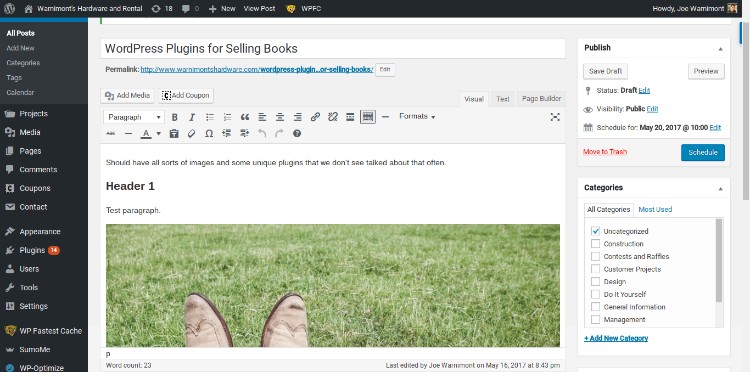
Task: Check the Design category
Action: click(596, 282)
